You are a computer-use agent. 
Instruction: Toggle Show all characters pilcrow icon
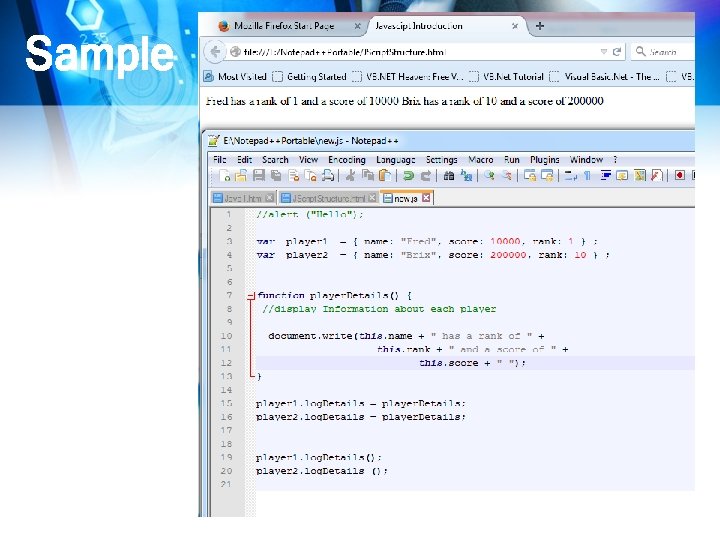587,175
